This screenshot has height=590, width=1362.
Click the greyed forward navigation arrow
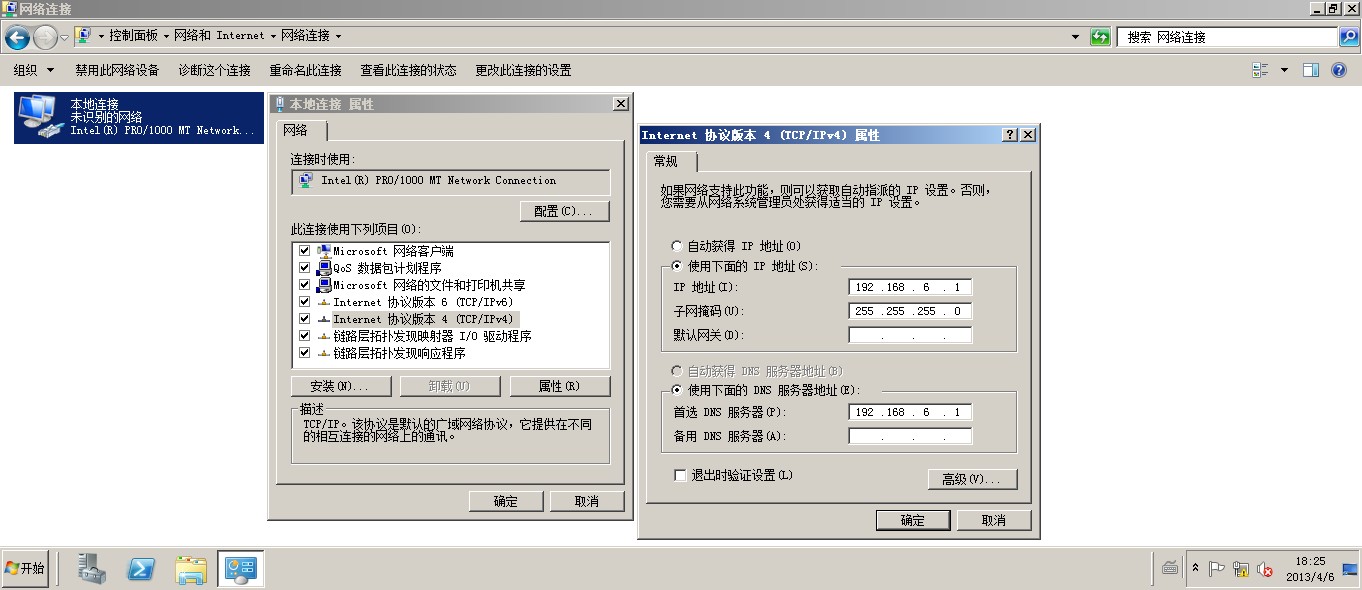click(x=45, y=38)
